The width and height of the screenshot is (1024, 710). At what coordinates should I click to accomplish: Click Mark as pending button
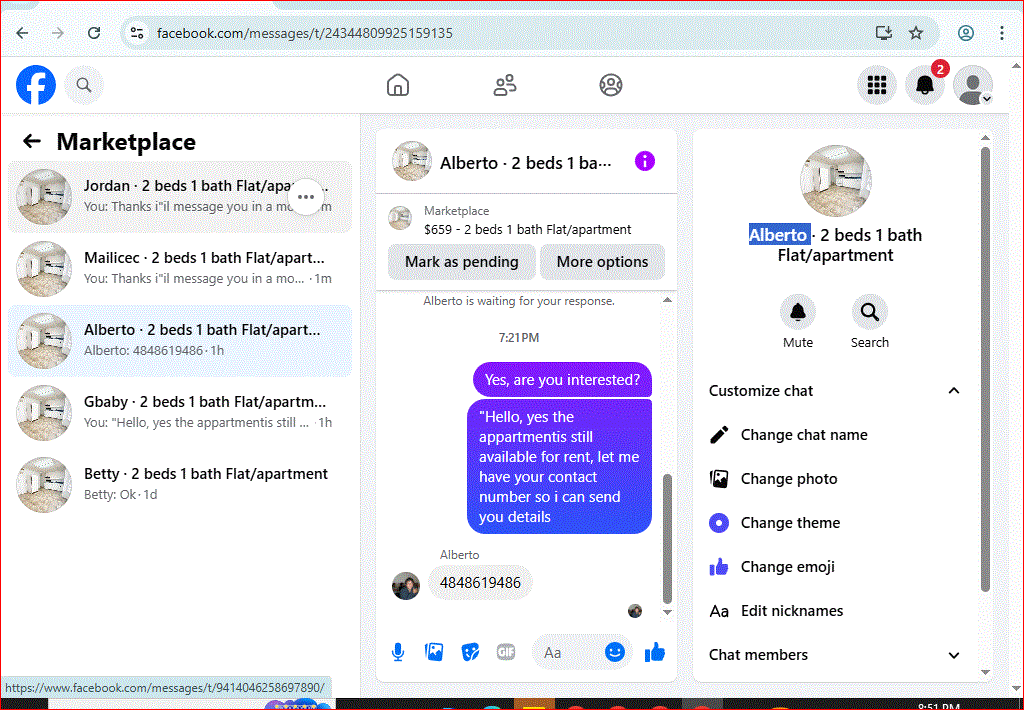[x=462, y=262]
